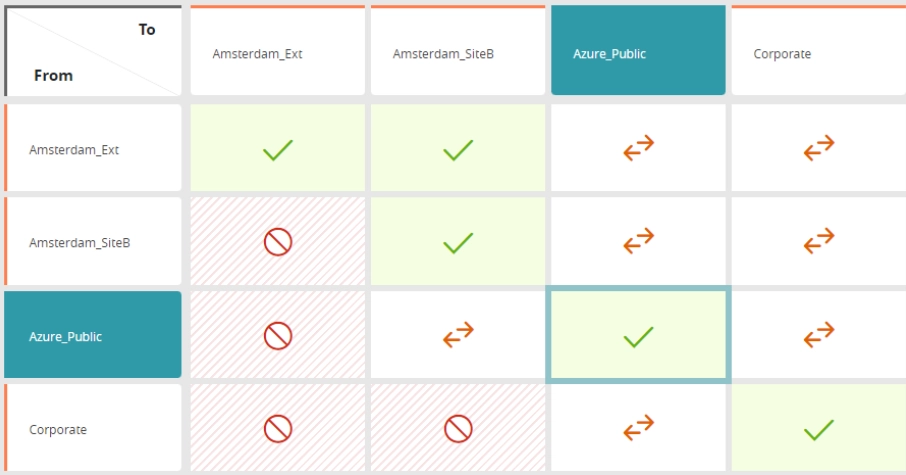This screenshot has height=475, width=906.
Task: Click blocked icon from Amsterdam_SiteB to Amsterdam_Ext
Action: click(278, 242)
